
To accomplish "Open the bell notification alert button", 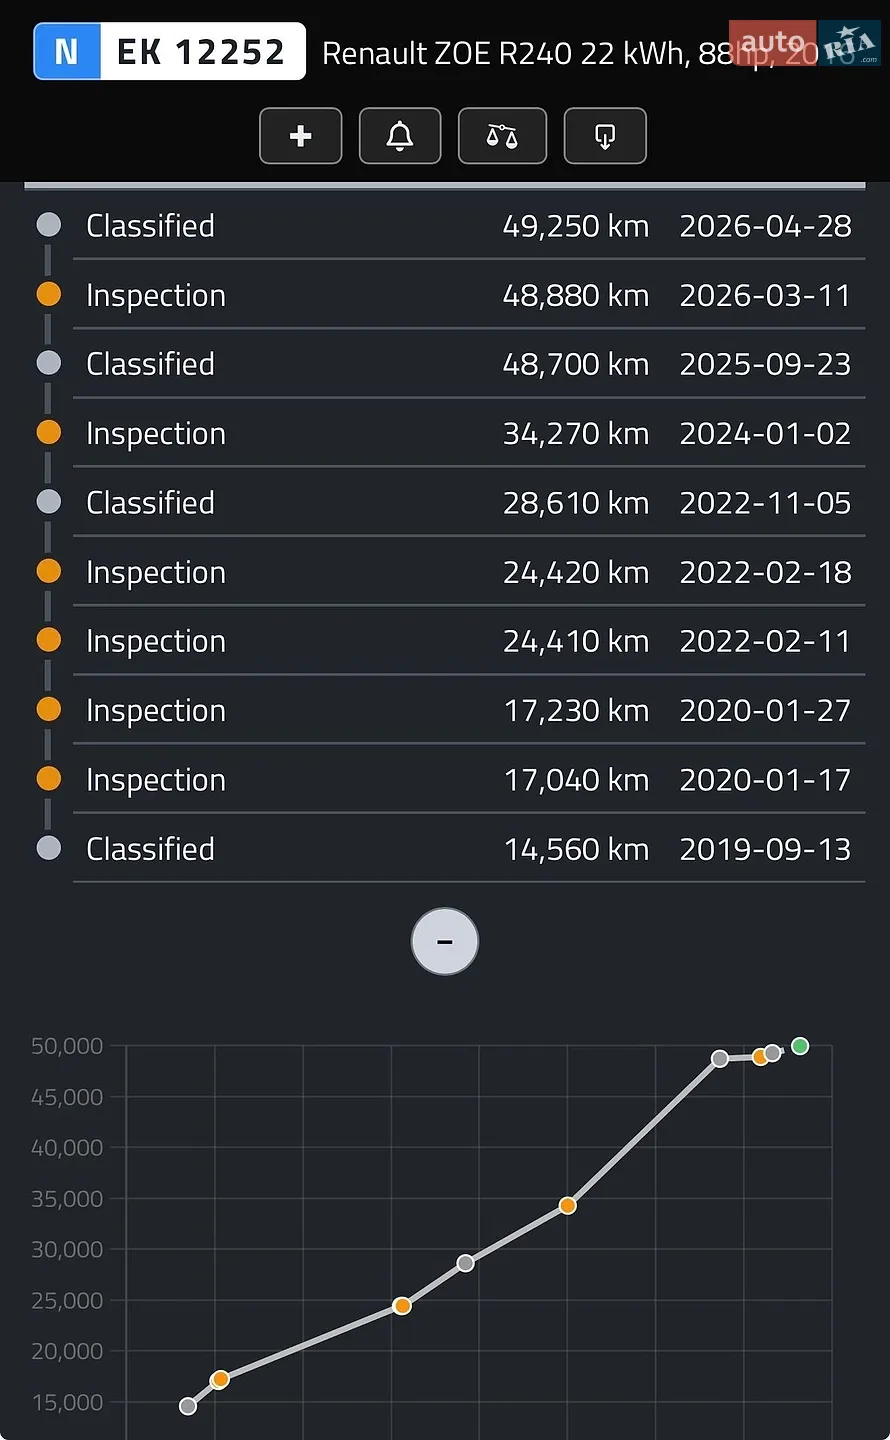I will coord(400,136).
